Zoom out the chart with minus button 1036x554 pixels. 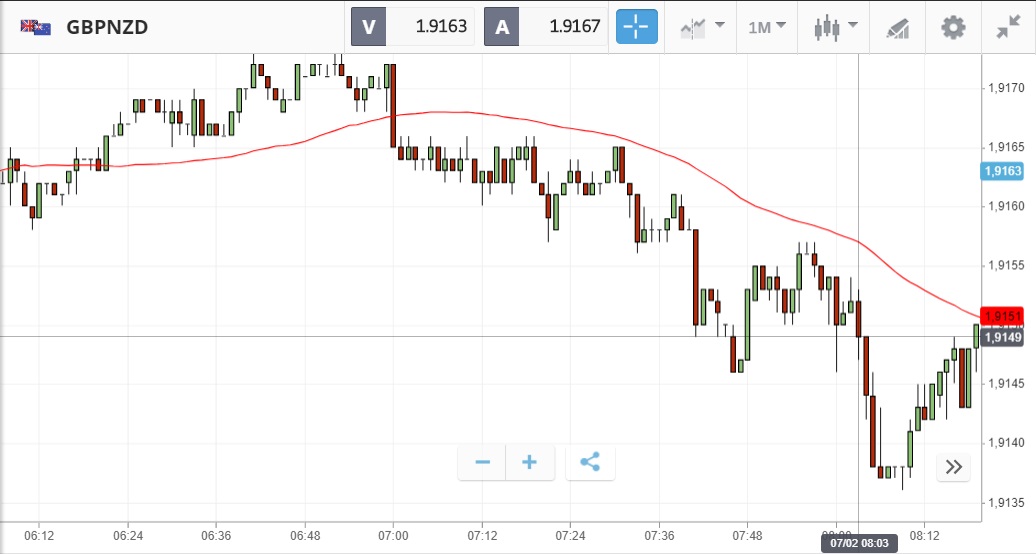pyautogui.click(x=482, y=463)
